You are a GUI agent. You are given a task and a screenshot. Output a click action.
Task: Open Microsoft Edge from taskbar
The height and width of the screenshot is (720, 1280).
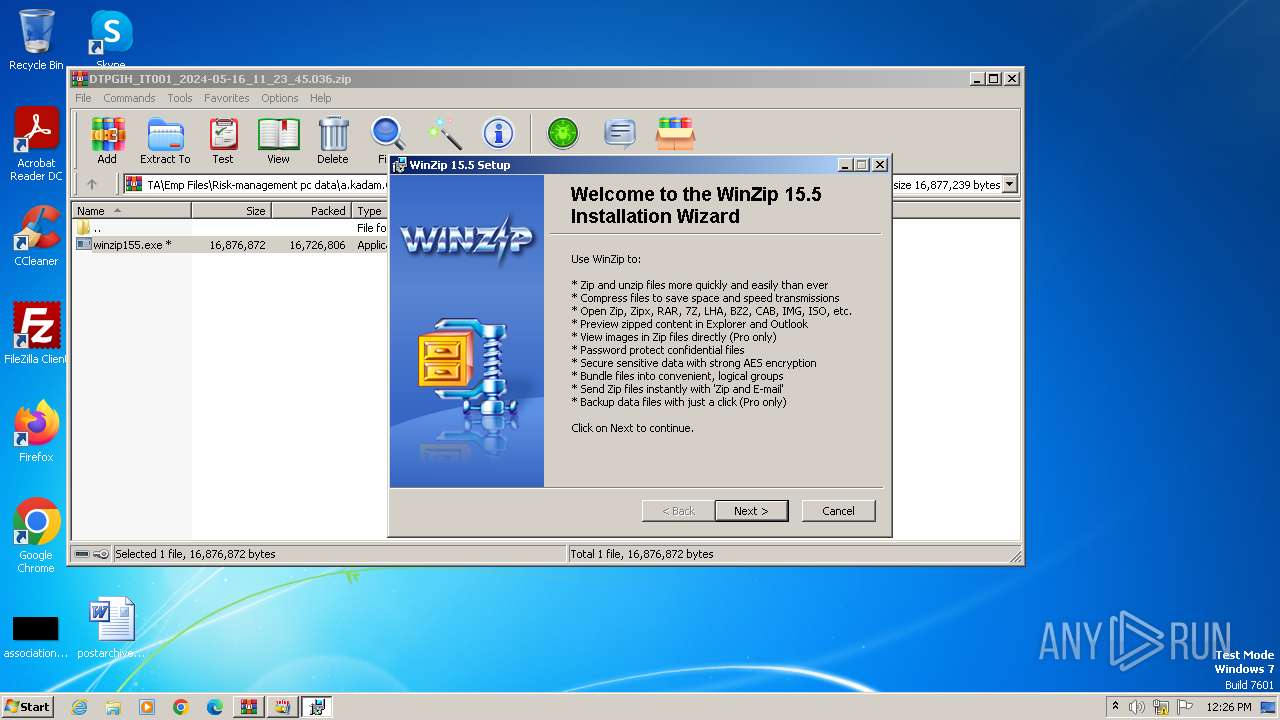point(215,707)
